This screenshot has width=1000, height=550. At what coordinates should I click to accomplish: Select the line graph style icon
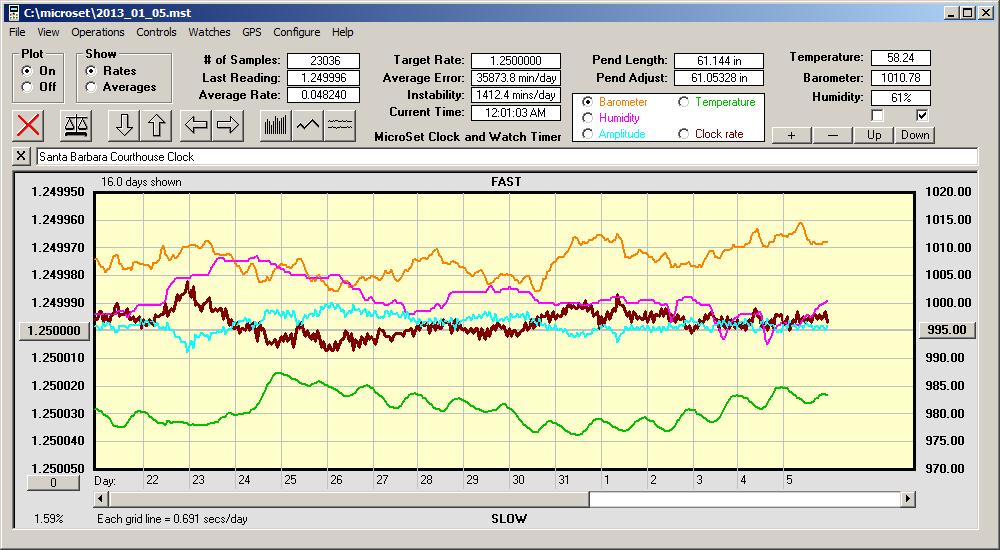click(x=308, y=125)
